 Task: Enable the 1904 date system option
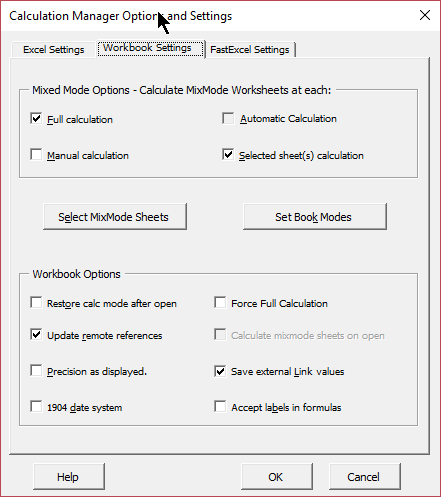(36, 407)
